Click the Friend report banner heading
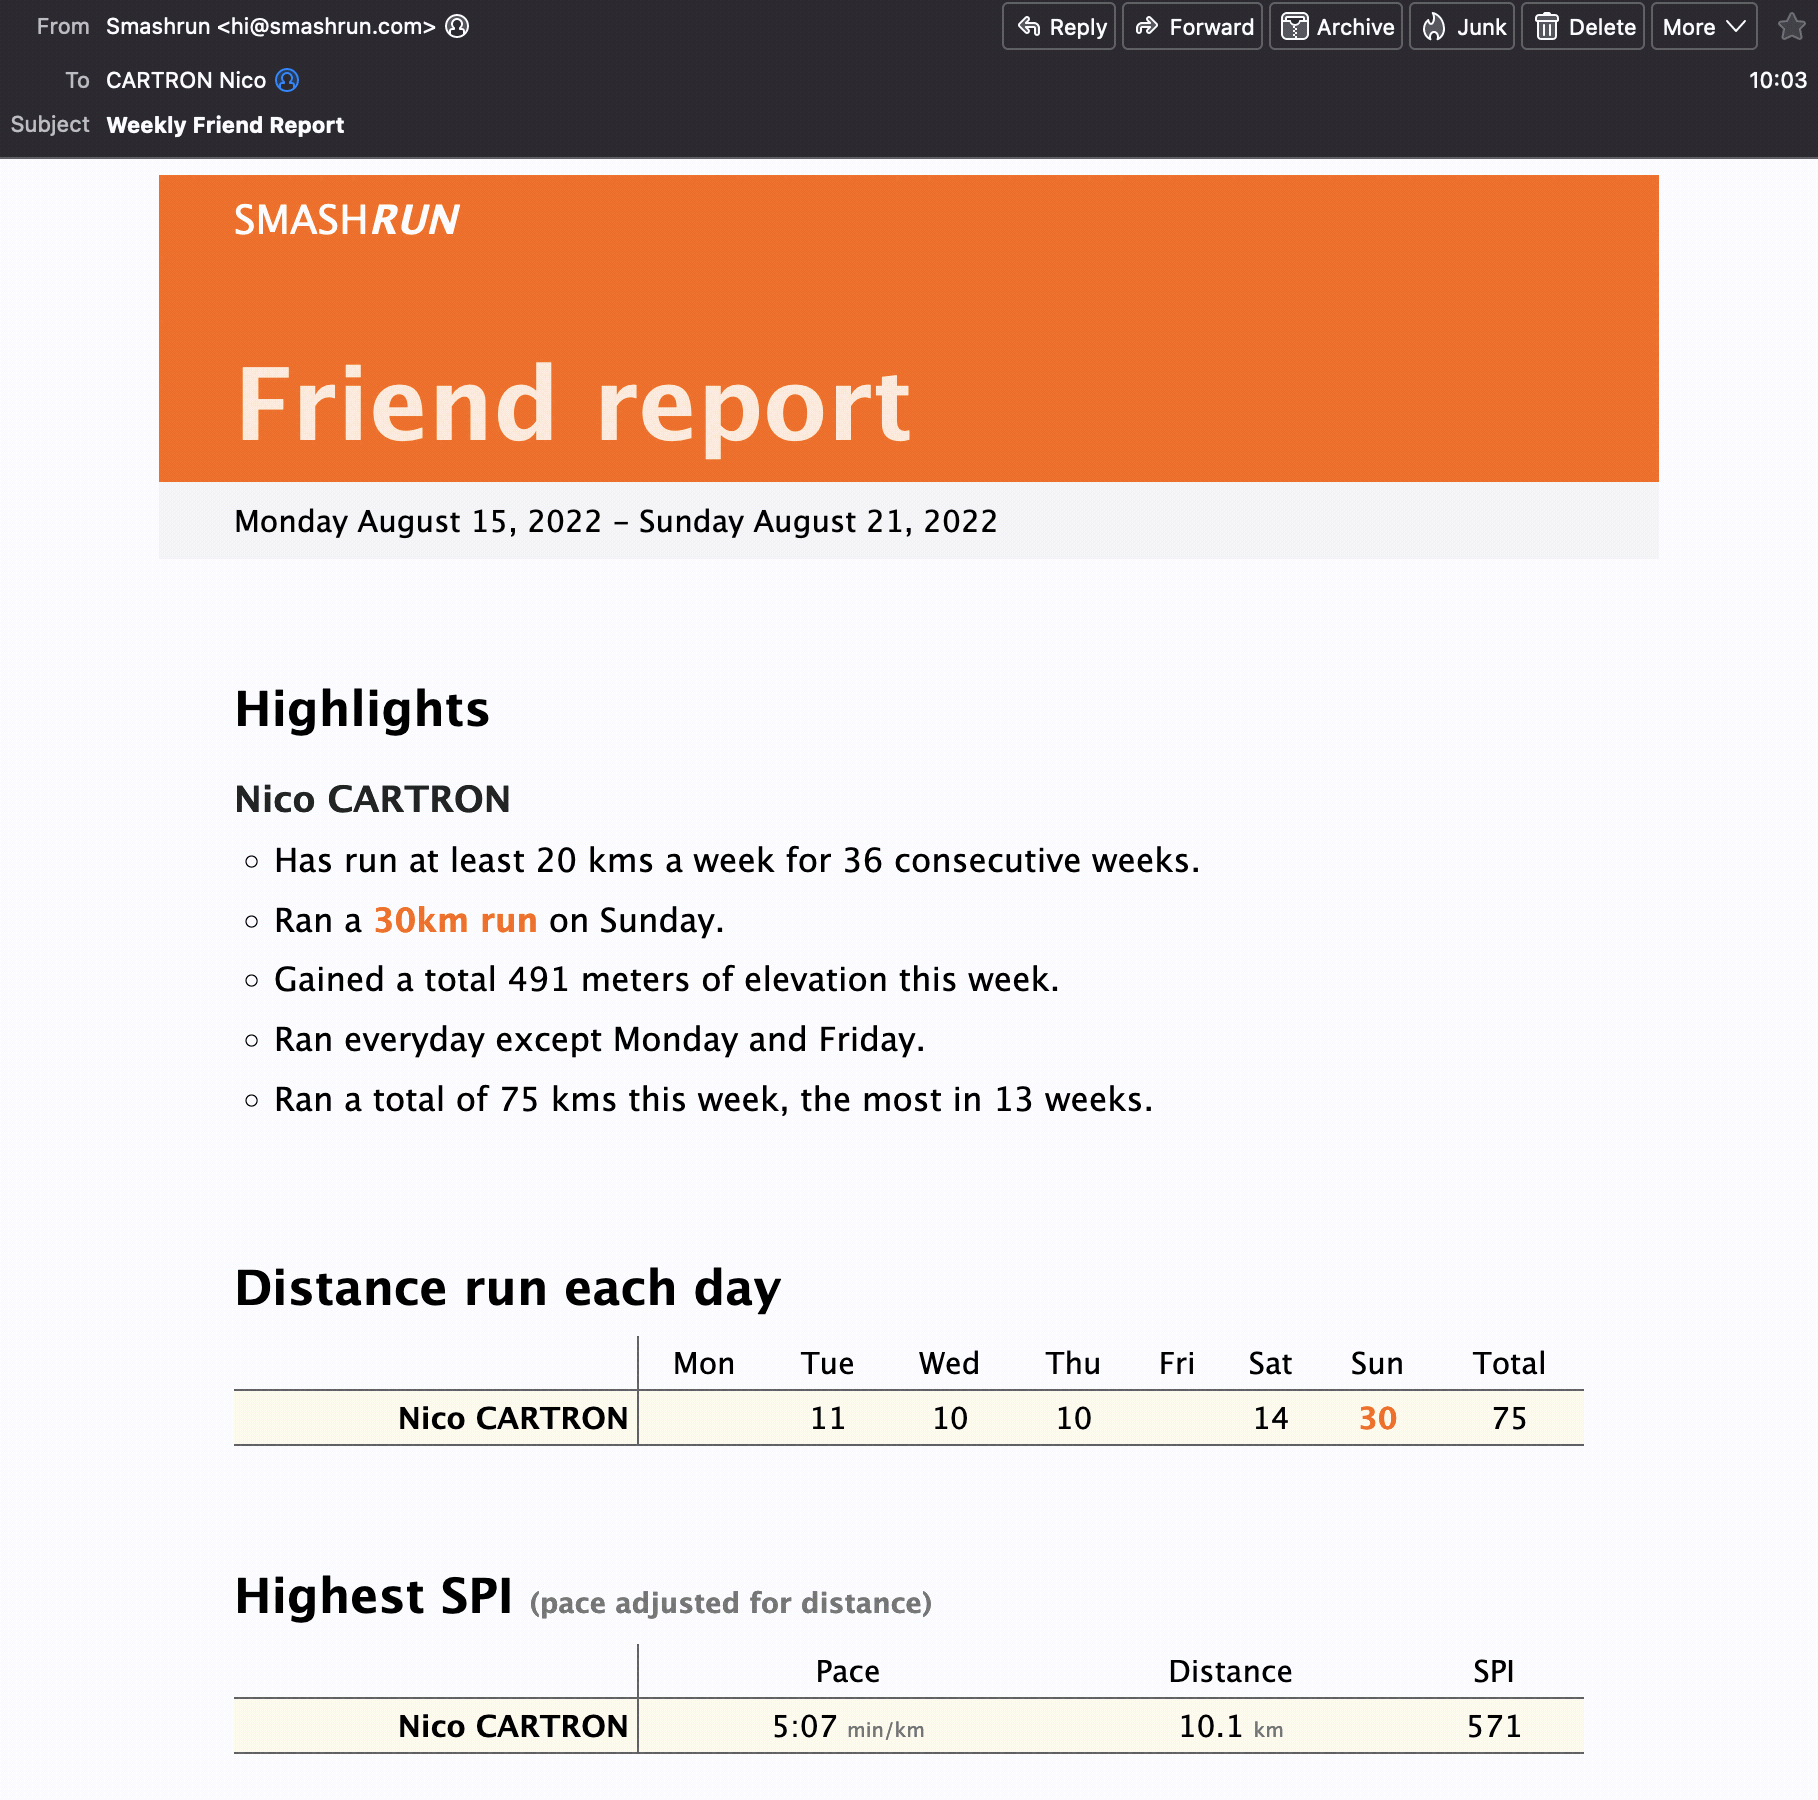Screen dimensions: 1818x1800 (573, 404)
